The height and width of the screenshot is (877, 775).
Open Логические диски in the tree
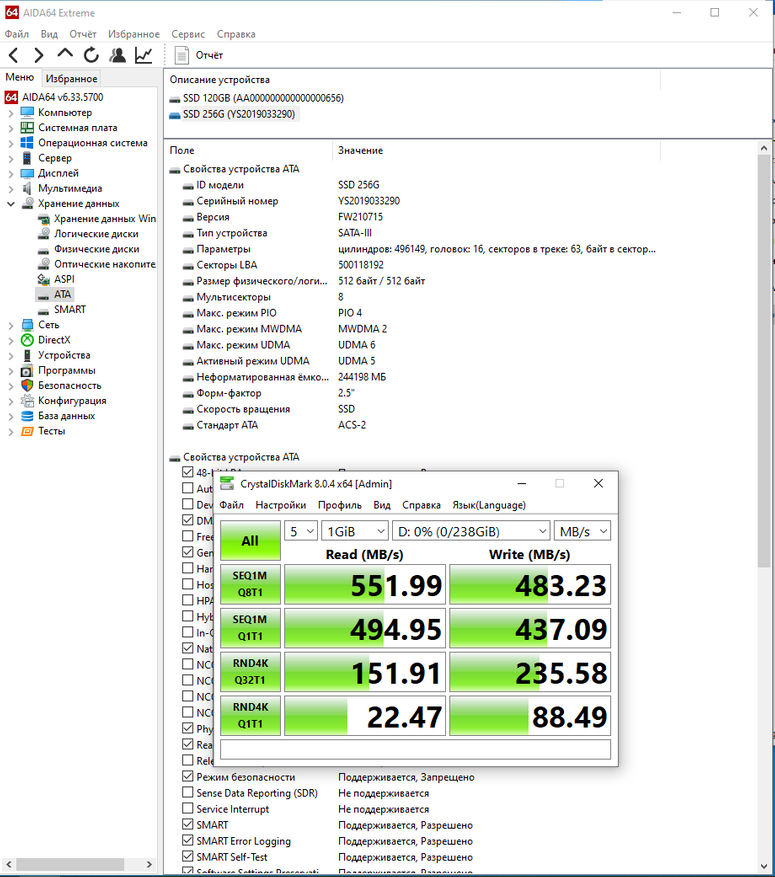click(96, 234)
